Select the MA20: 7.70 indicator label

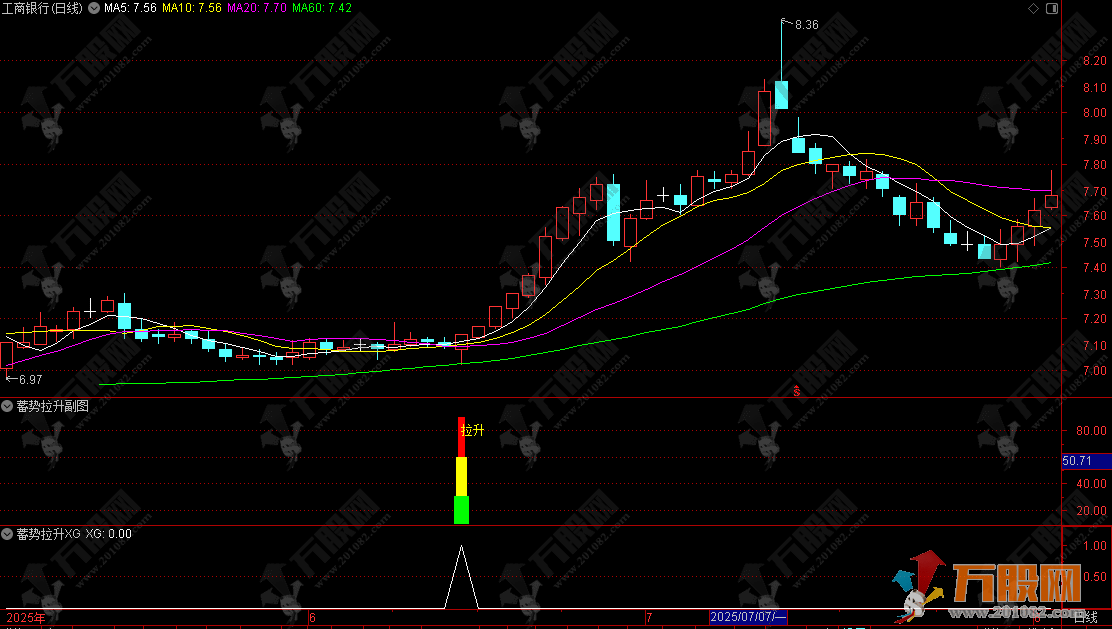pyautogui.click(x=257, y=8)
